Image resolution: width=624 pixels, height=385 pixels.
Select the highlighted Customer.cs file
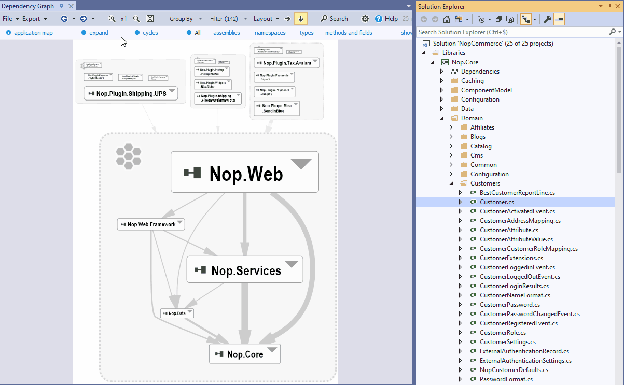click(497, 202)
